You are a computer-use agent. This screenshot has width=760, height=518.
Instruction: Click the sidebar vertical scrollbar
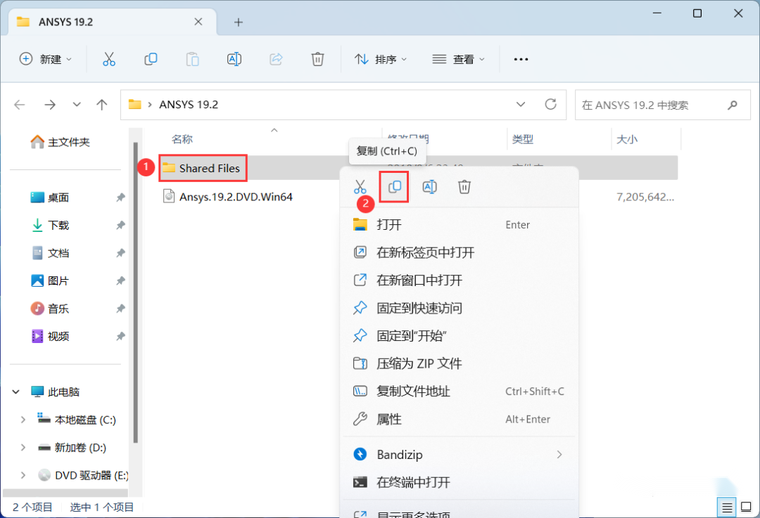point(135,293)
